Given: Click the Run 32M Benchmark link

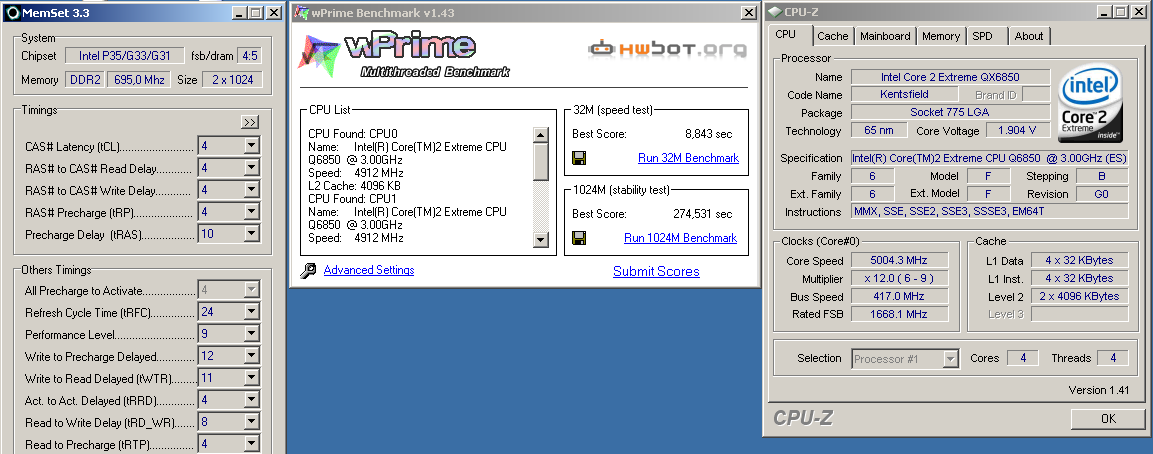Looking at the screenshot, I should pos(688,158).
